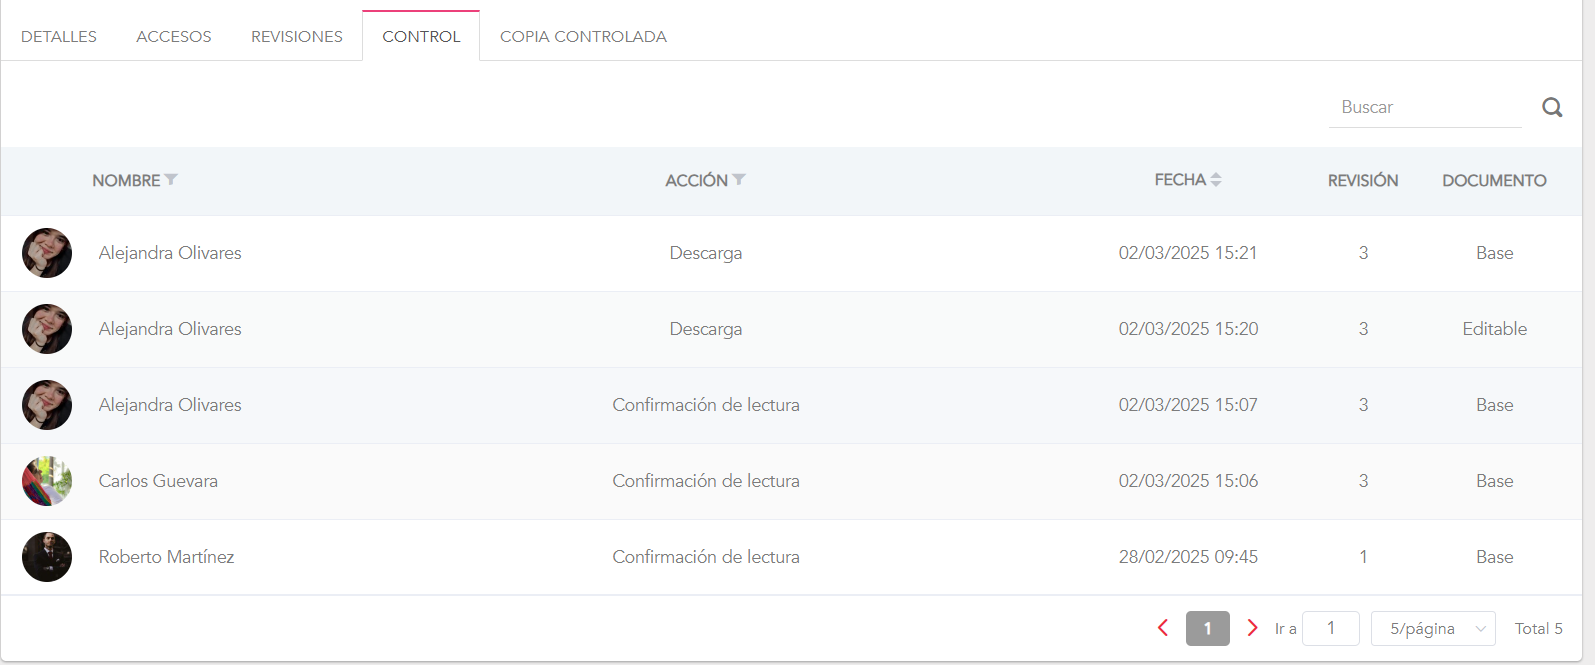The width and height of the screenshot is (1595, 665).
Task: Click the Editable document entry
Action: (x=1494, y=329)
